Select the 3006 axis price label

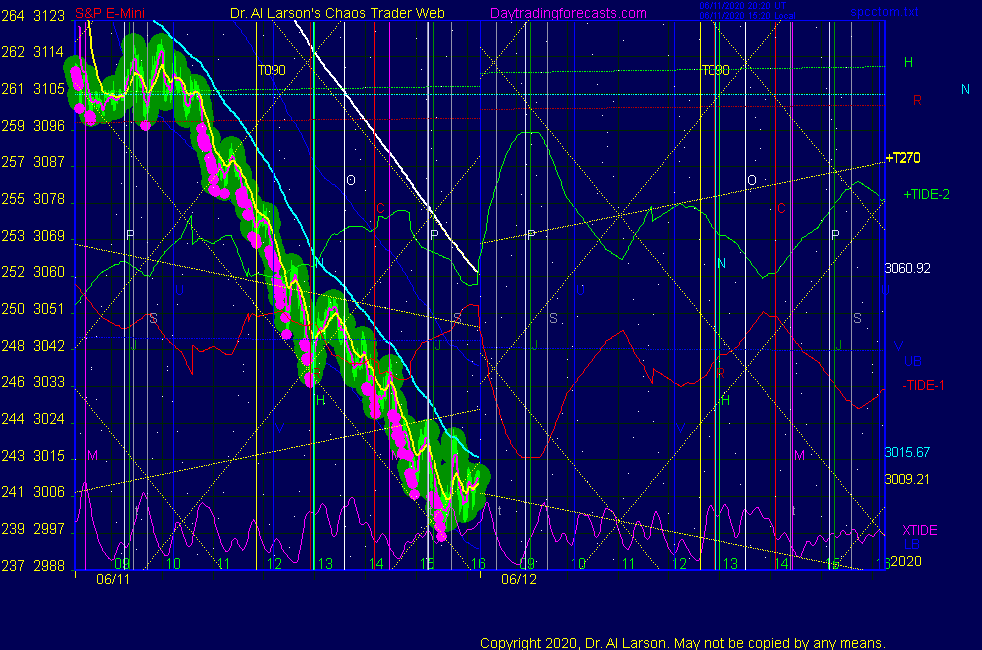point(49,492)
